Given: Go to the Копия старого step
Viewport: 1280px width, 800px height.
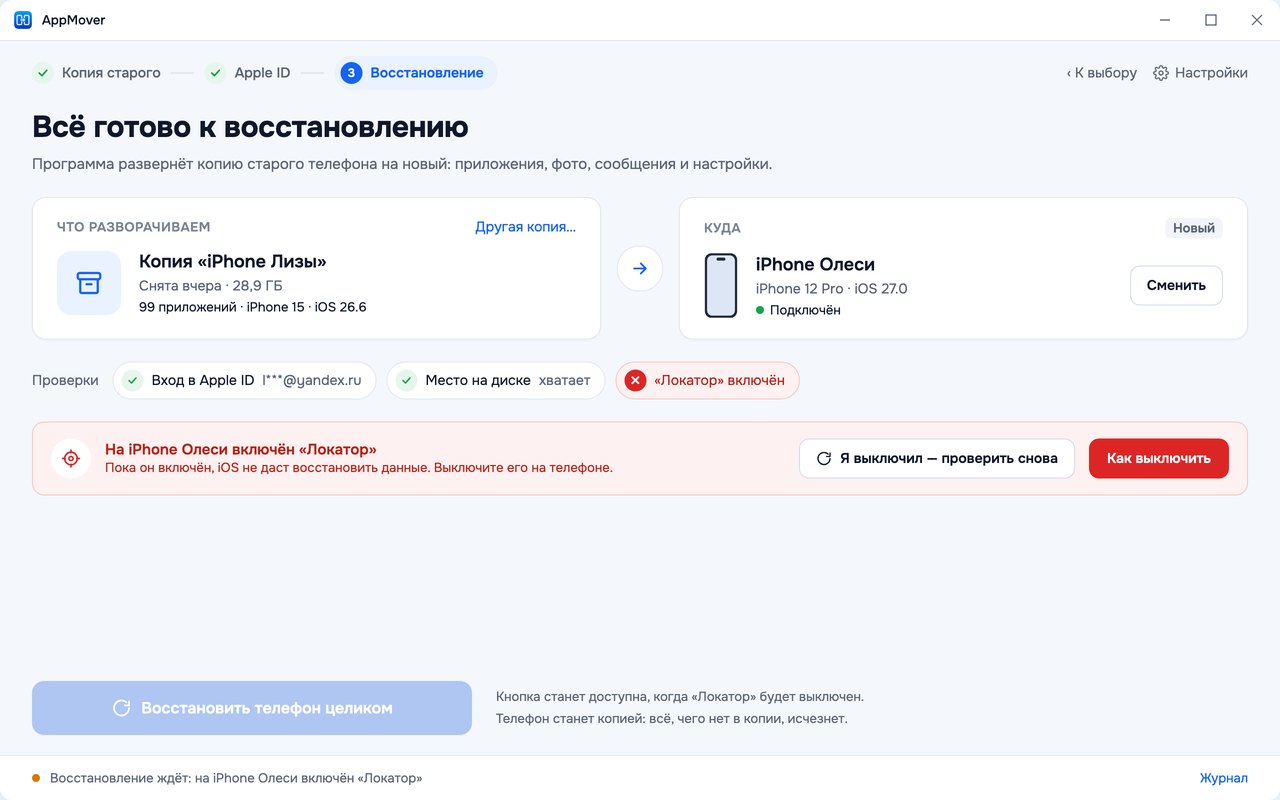Looking at the screenshot, I should 98,73.
